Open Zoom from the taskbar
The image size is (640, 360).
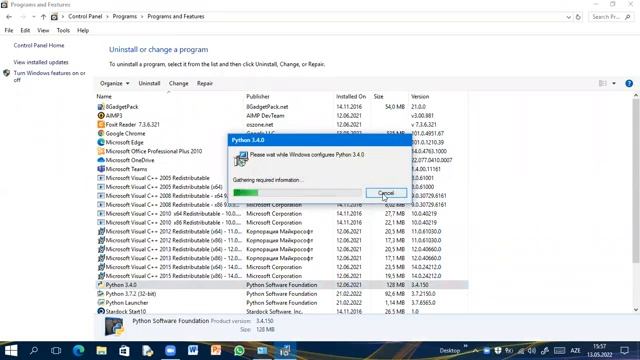(170, 351)
